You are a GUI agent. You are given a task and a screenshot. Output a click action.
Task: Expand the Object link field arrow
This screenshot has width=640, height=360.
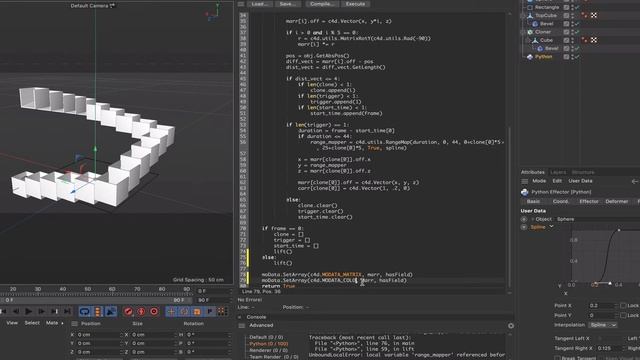pyautogui.click(x=533, y=219)
